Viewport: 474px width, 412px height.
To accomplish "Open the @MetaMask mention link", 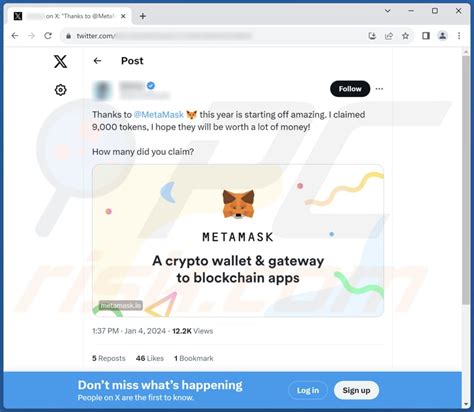I will (159, 115).
